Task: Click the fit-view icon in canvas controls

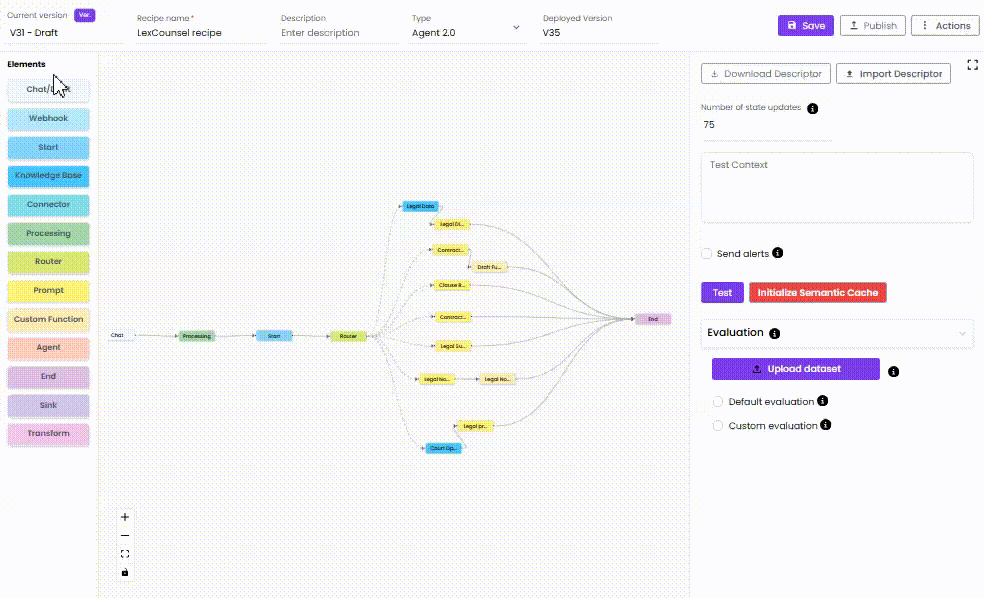Action: (x=124, y=553)
